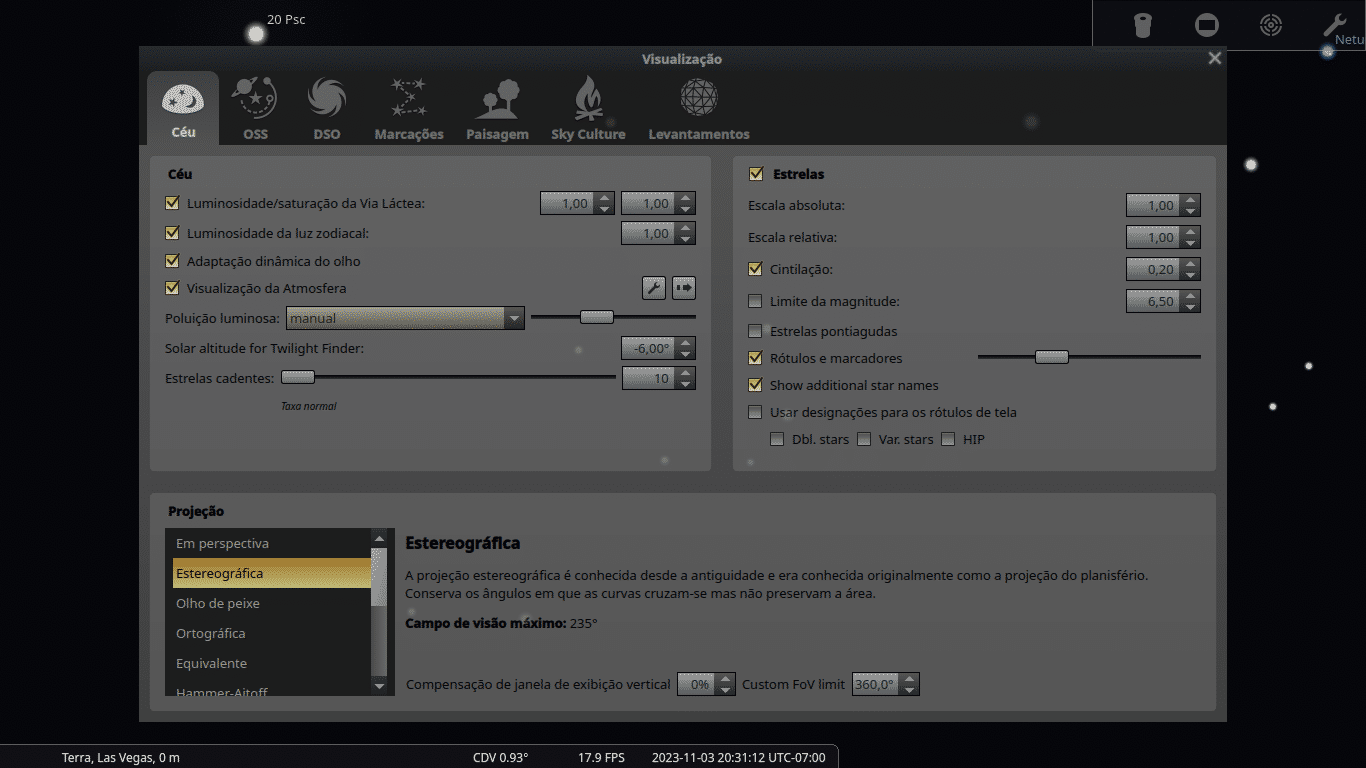
Task: Click the Custom FoV limit value field
Action: [x=875, y=684]
